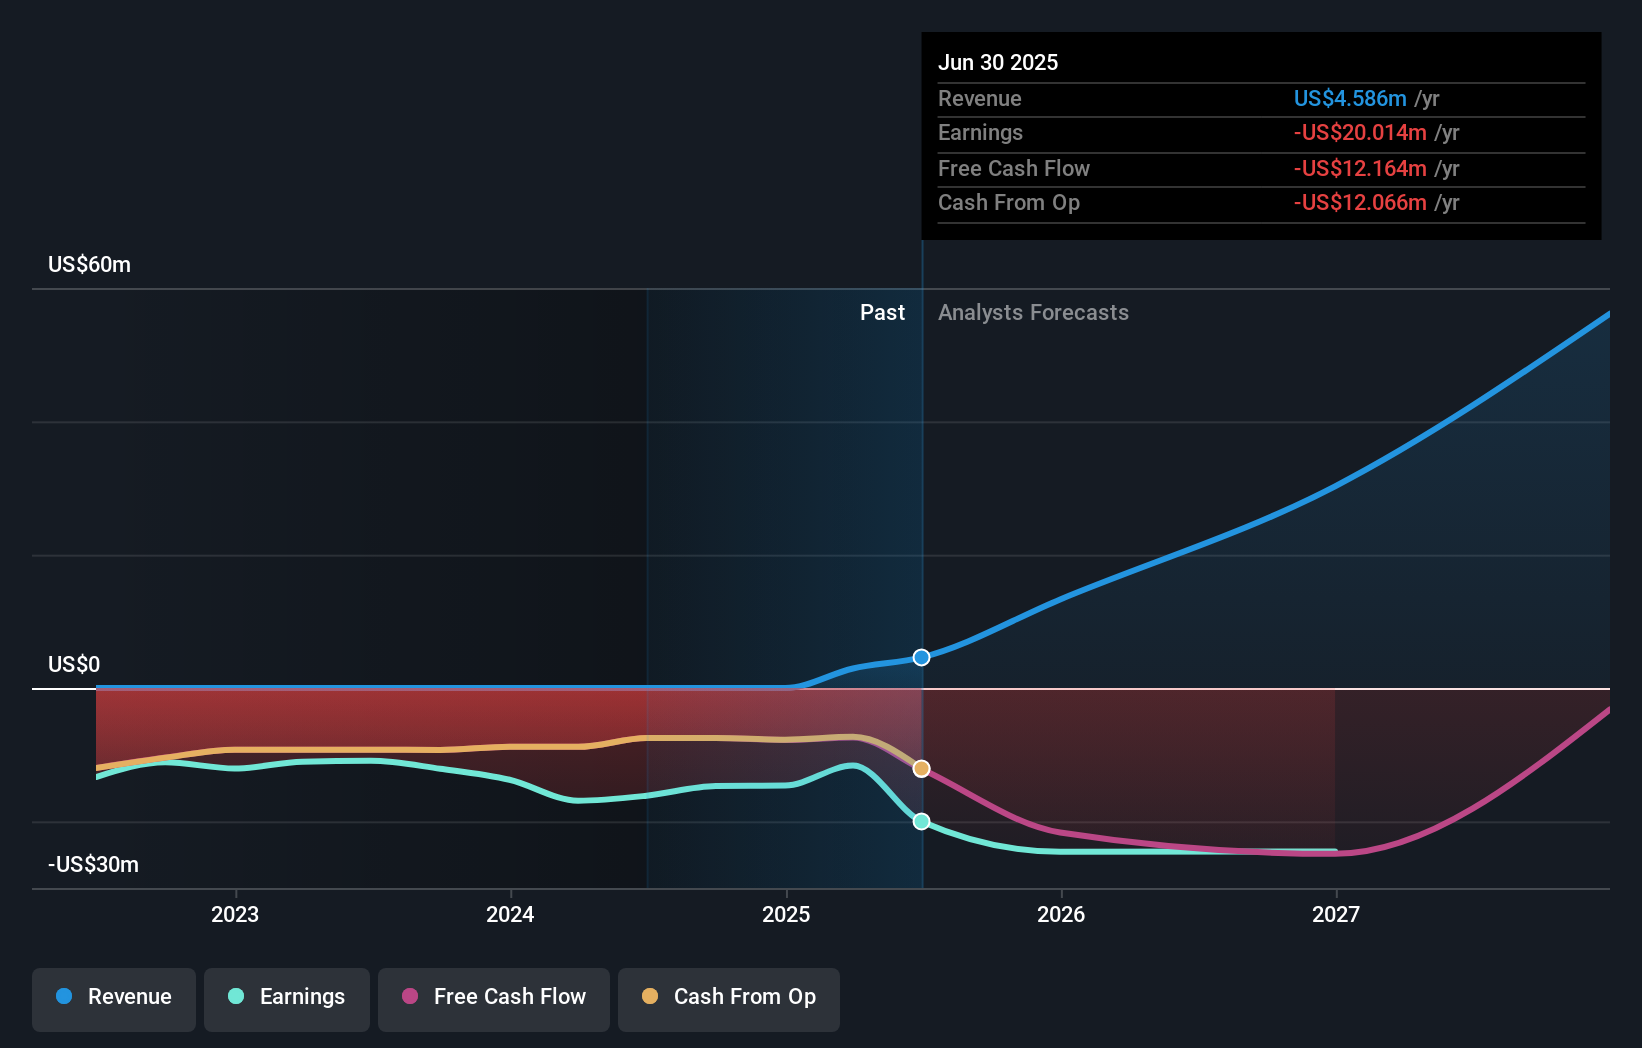1642x1048 pixels.
Task: Select the orange Cash From Op marker on chart
Action: pos(921,769)
